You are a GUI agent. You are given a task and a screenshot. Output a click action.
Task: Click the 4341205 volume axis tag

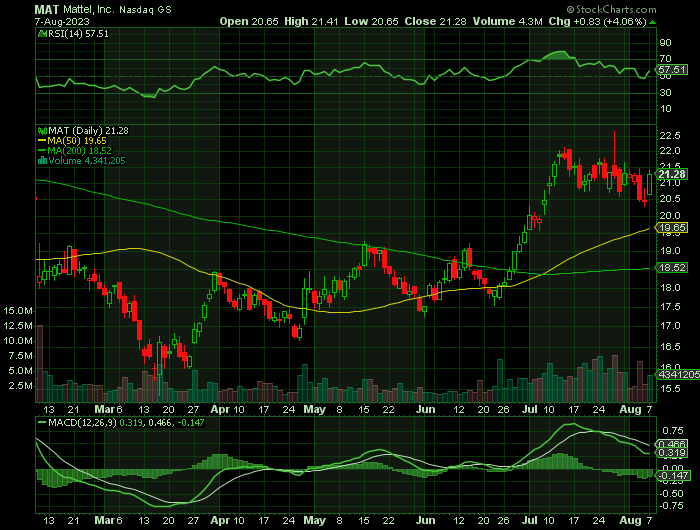pyautogui.click(x=678, y=374)
